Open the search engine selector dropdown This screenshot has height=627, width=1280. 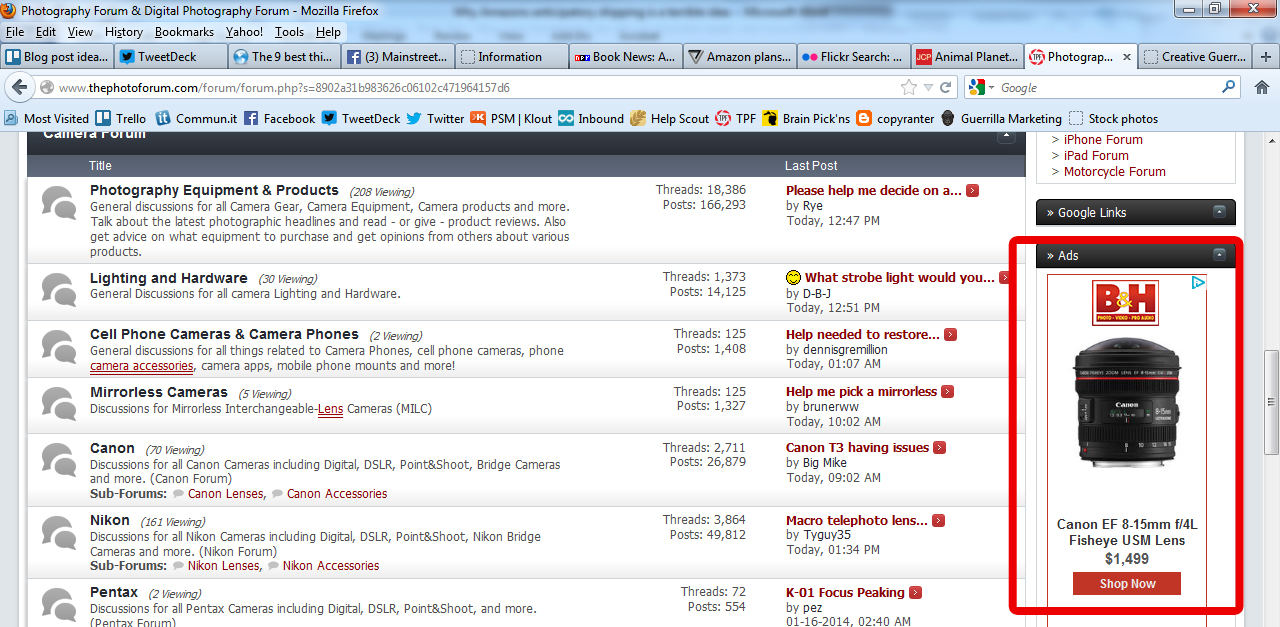pos(991,88)
